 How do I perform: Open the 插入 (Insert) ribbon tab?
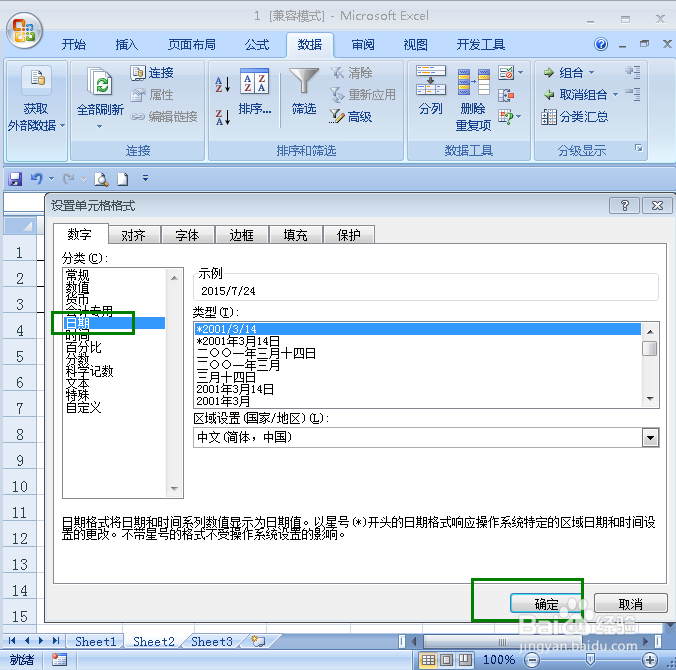[126, 44]
